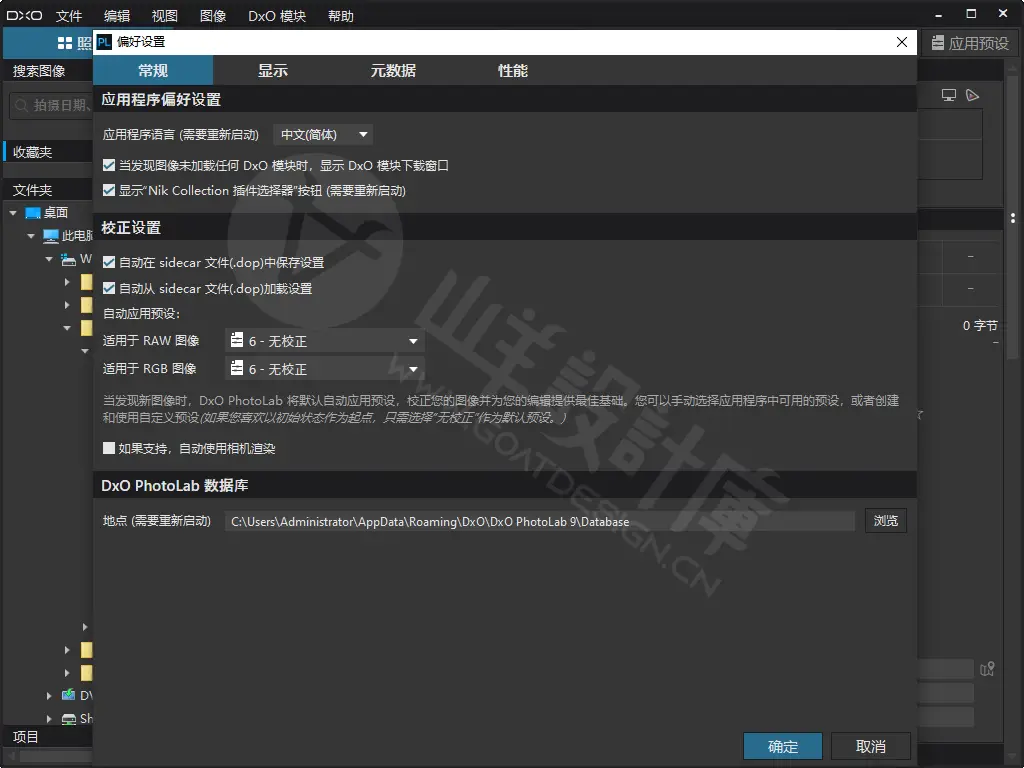Image resolution: width=1024 pixels, height=768 pixels.
Task: Click the sidebar horizontal scrollbar left arrow
Action: (11, 756)
